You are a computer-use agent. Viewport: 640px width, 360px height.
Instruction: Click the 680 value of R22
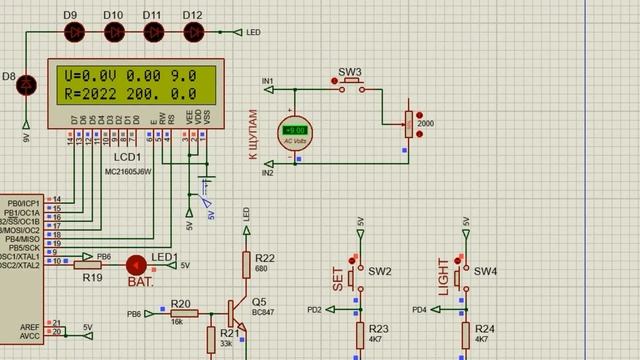(261, 269)
